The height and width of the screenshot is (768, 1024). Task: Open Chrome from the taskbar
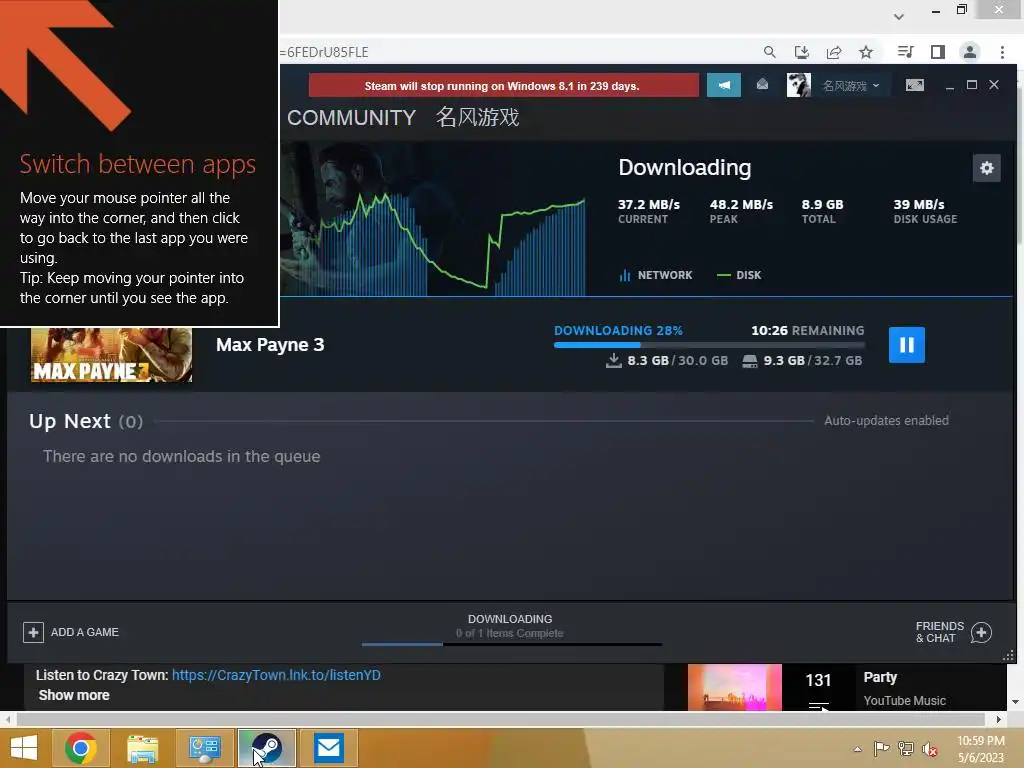(80, 748)
